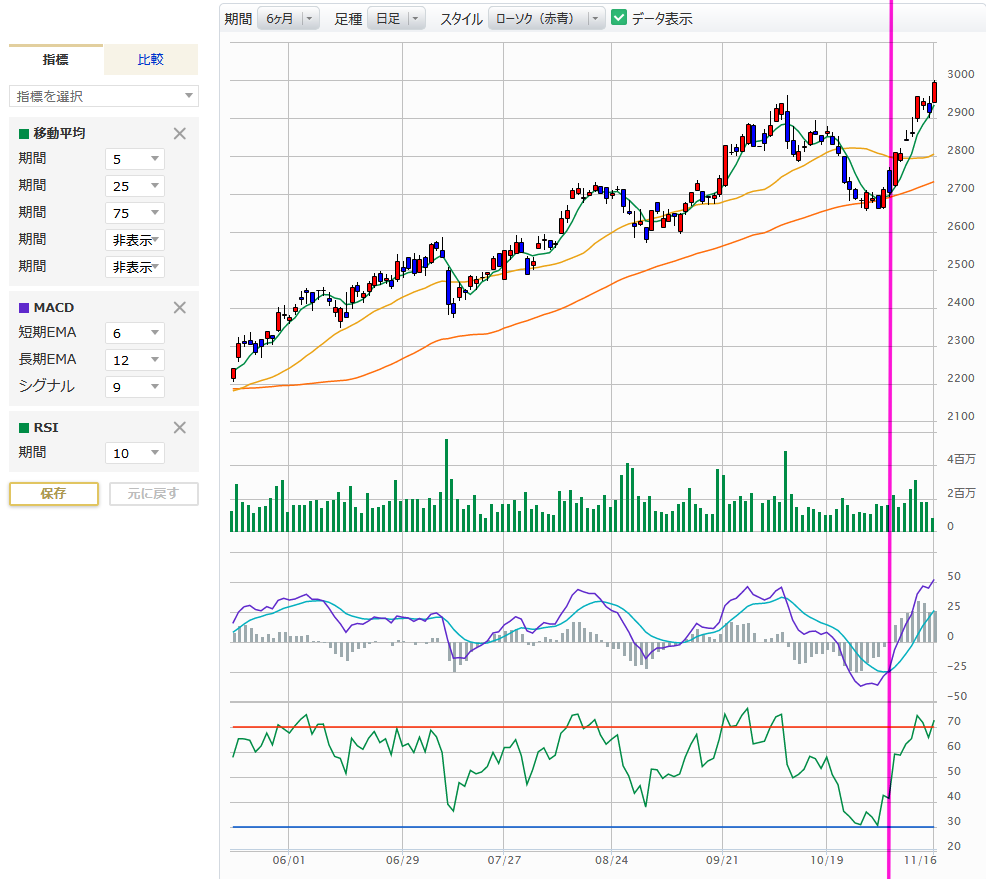The width and height of the screenshot is (986, 879).
Task: Switch to the 比較 tab
Action: click(x=151, y=60)
